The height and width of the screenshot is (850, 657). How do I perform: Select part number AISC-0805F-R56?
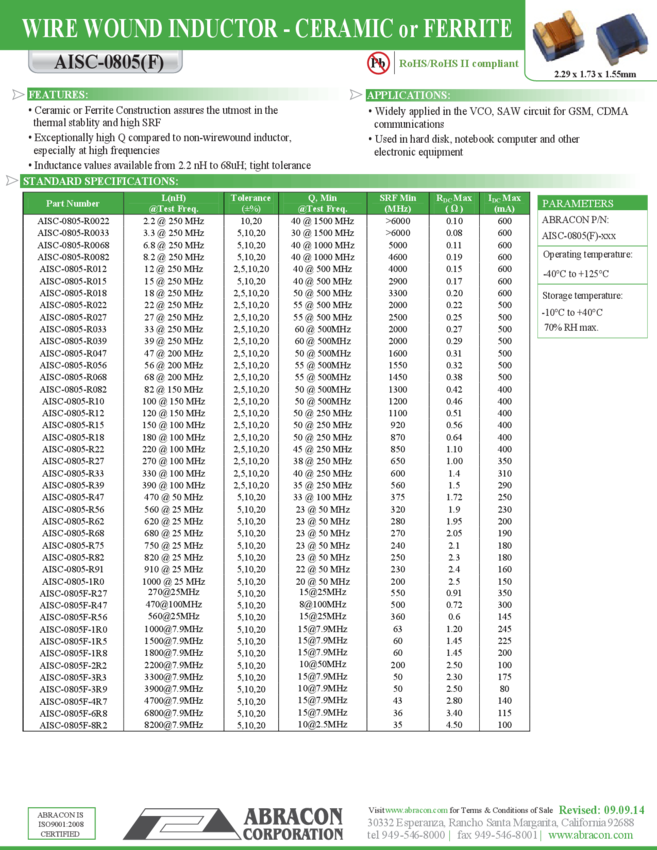click(73, 617)
